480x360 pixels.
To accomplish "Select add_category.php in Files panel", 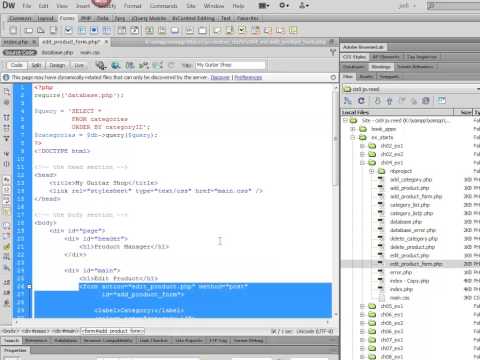I will click(x=411, y=180).
